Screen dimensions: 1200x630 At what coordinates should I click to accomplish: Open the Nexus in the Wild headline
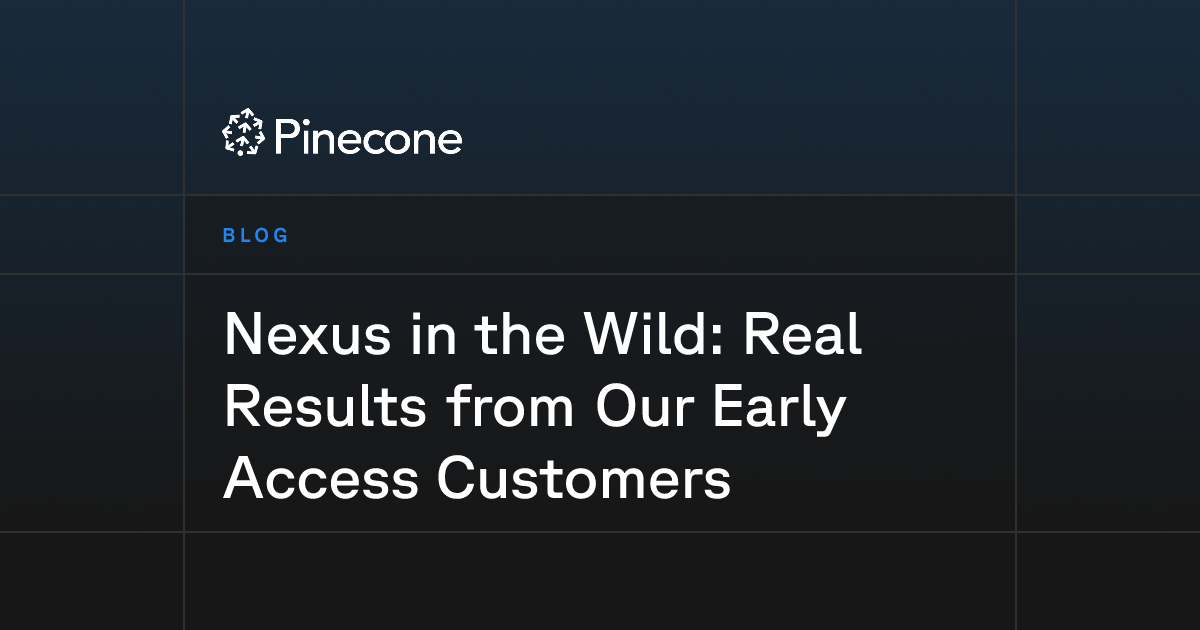(542, 407)
